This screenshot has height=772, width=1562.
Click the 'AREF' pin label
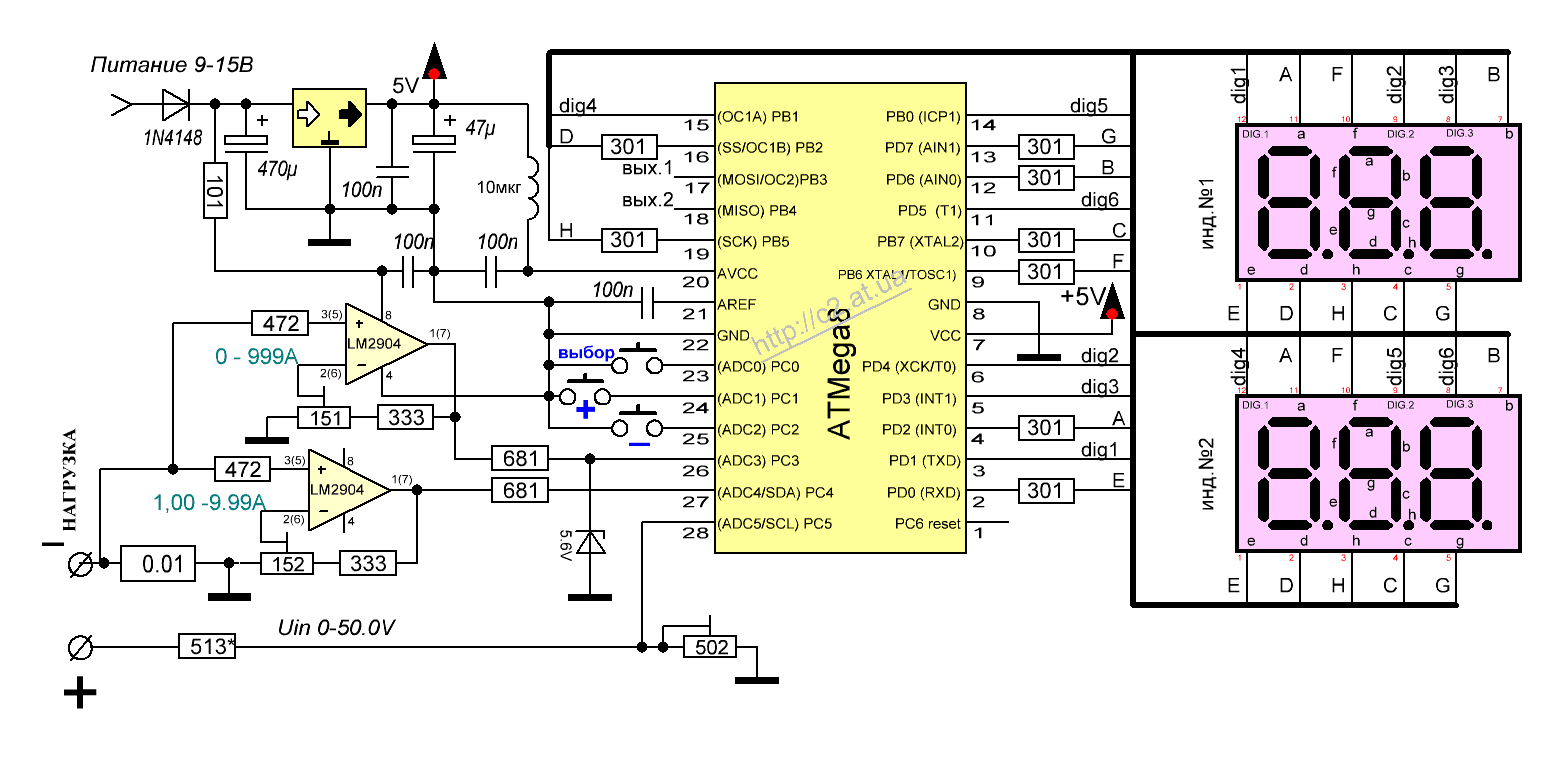737,304
